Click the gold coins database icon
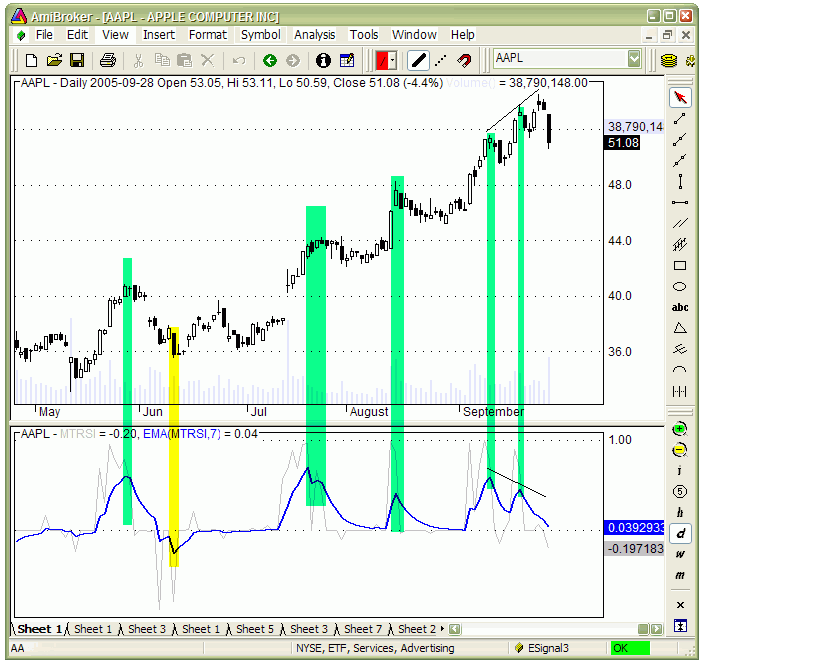819x667 pixels. pyautogui.click(x=669, y=61)
